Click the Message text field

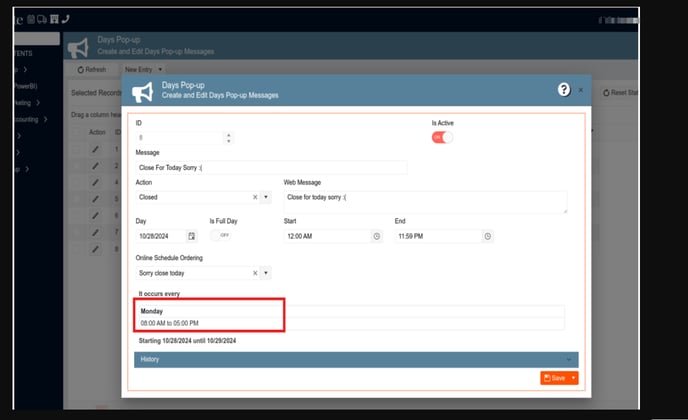tap(270, 167)
